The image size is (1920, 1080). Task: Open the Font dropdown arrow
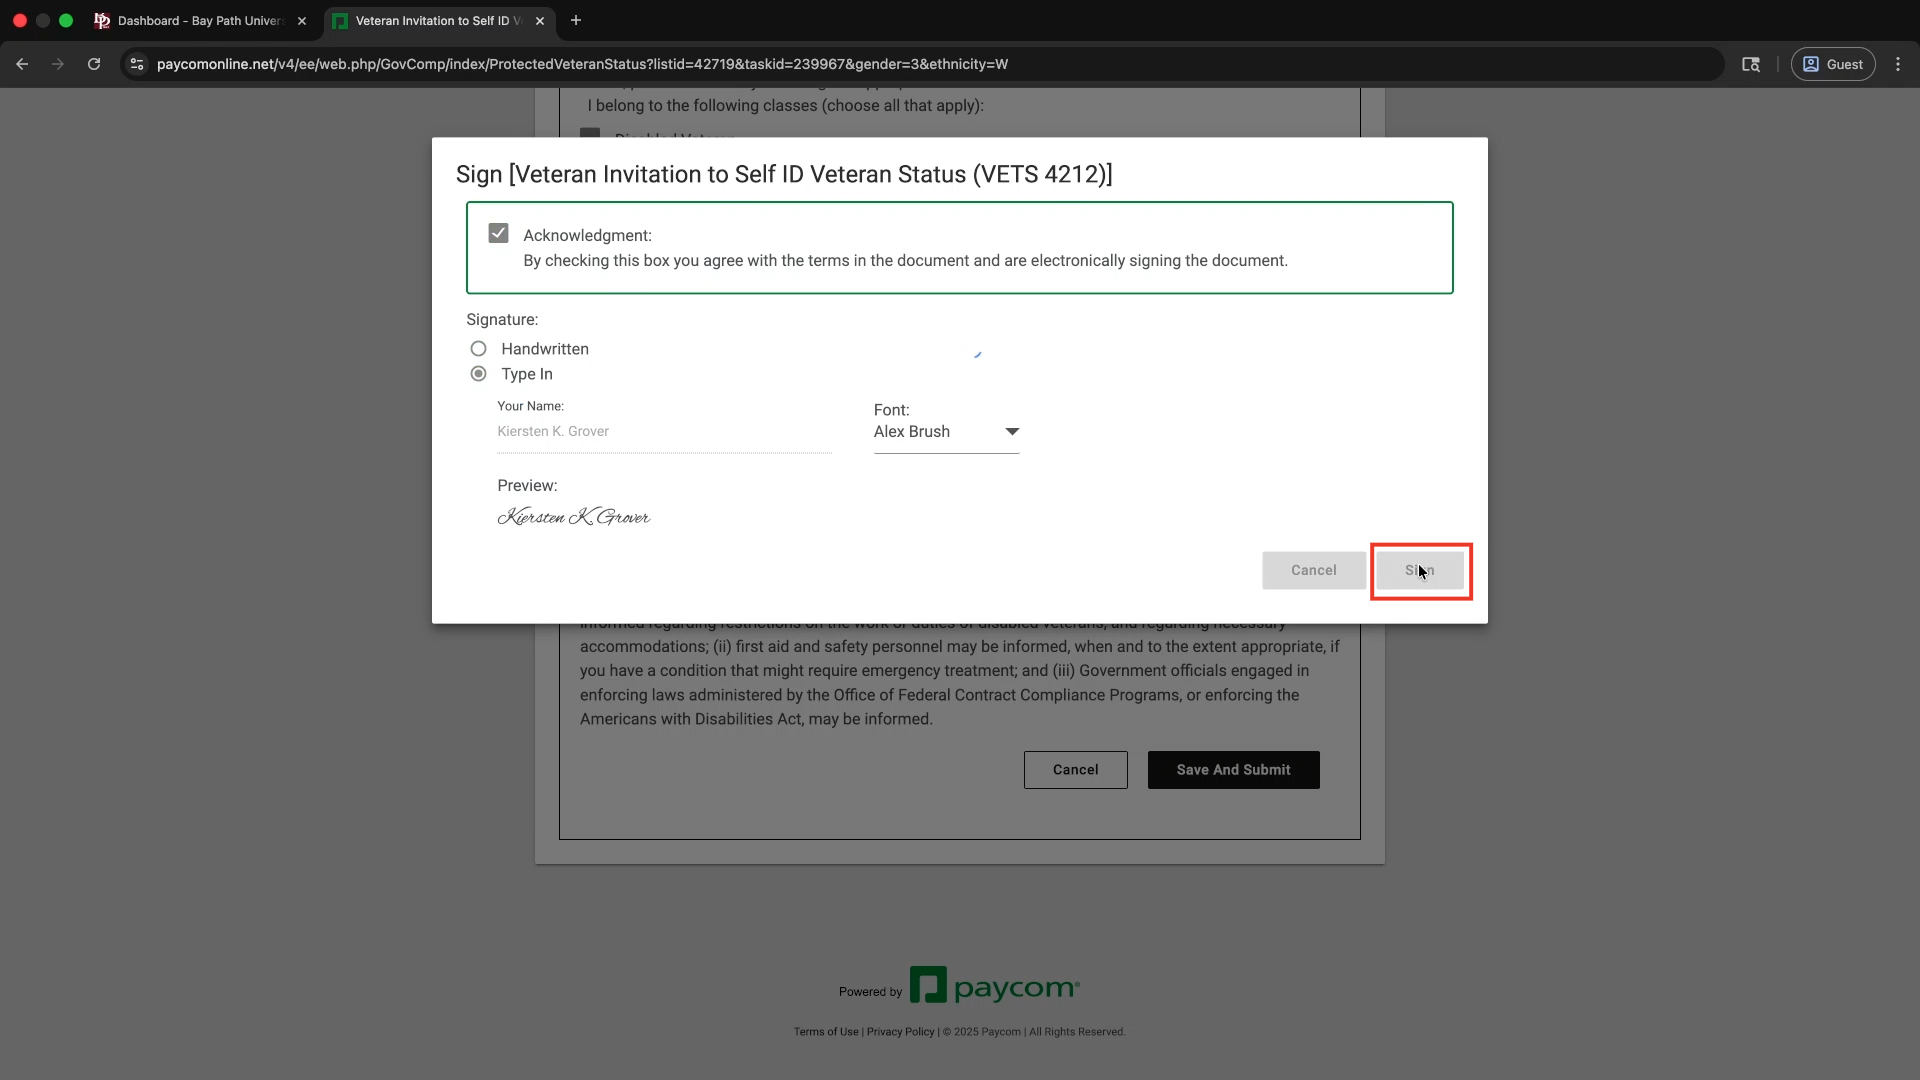tap(1012, 432)
